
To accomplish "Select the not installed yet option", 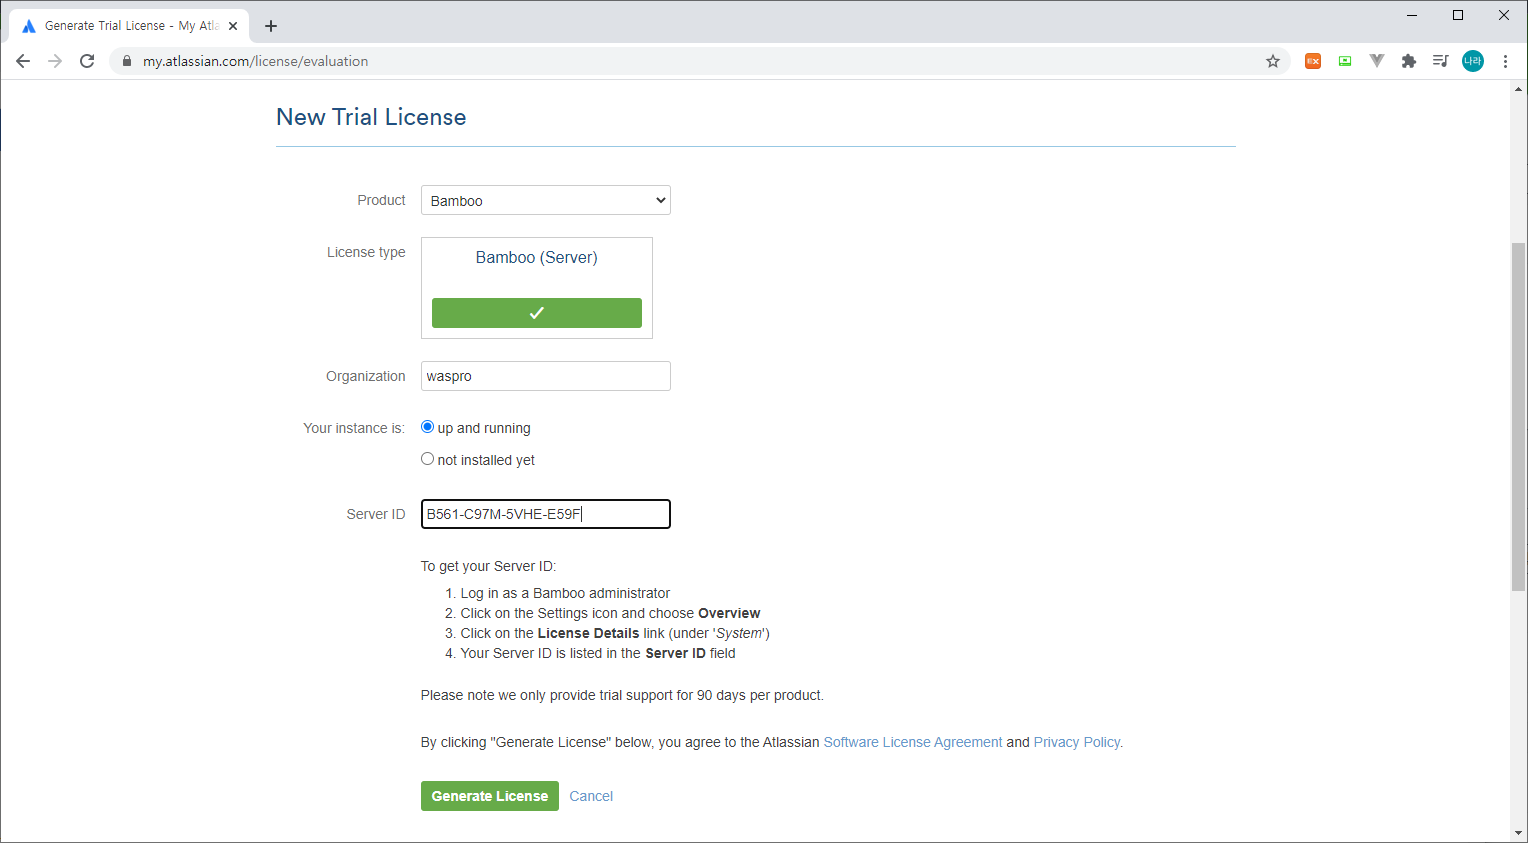I will click(x=428, y=459).
